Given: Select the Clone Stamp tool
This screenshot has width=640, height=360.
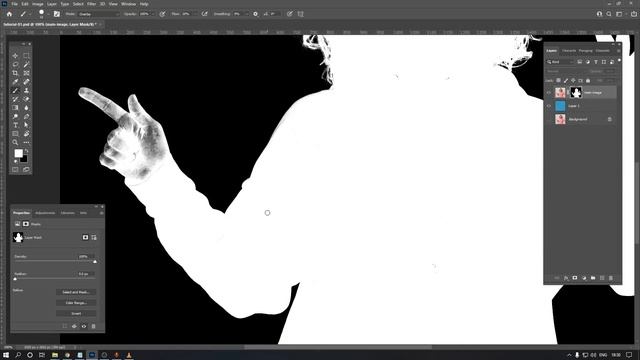Looking at the screenshot, I should pyautogui.click(x=26, y=90).
